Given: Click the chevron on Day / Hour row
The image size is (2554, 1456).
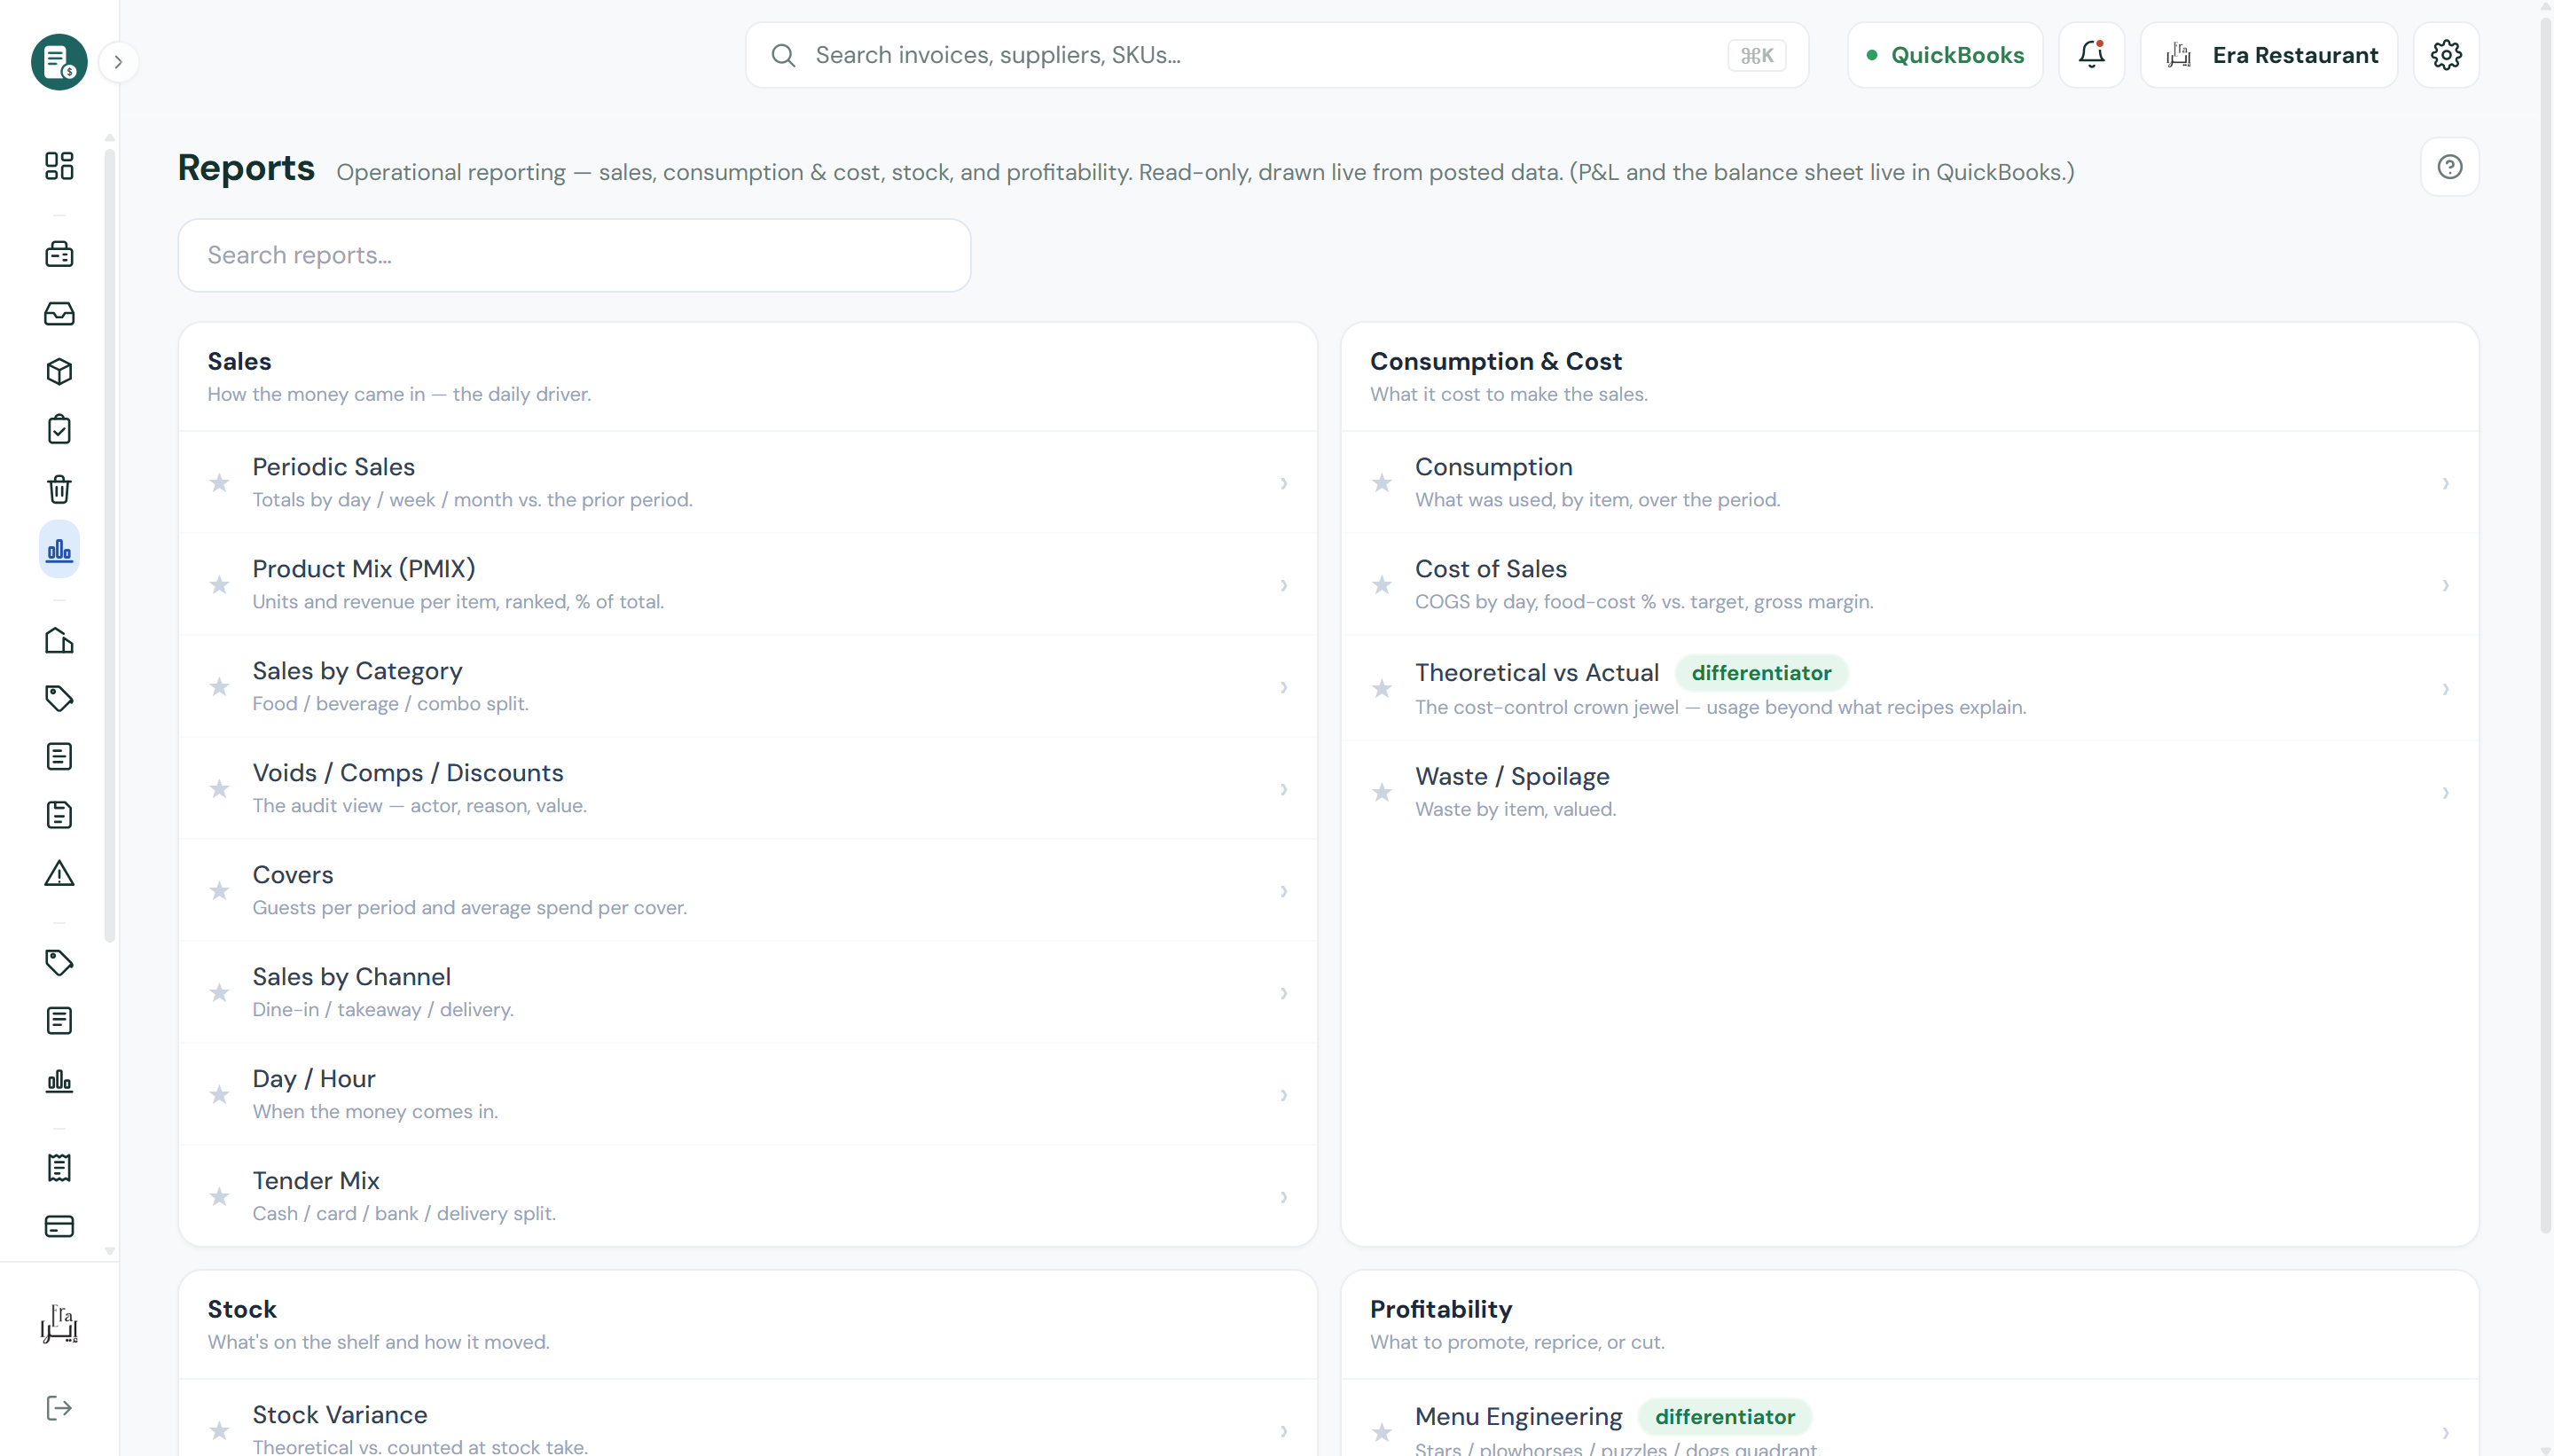Looking at the screenshot, I should [x=1284, y=1095].
